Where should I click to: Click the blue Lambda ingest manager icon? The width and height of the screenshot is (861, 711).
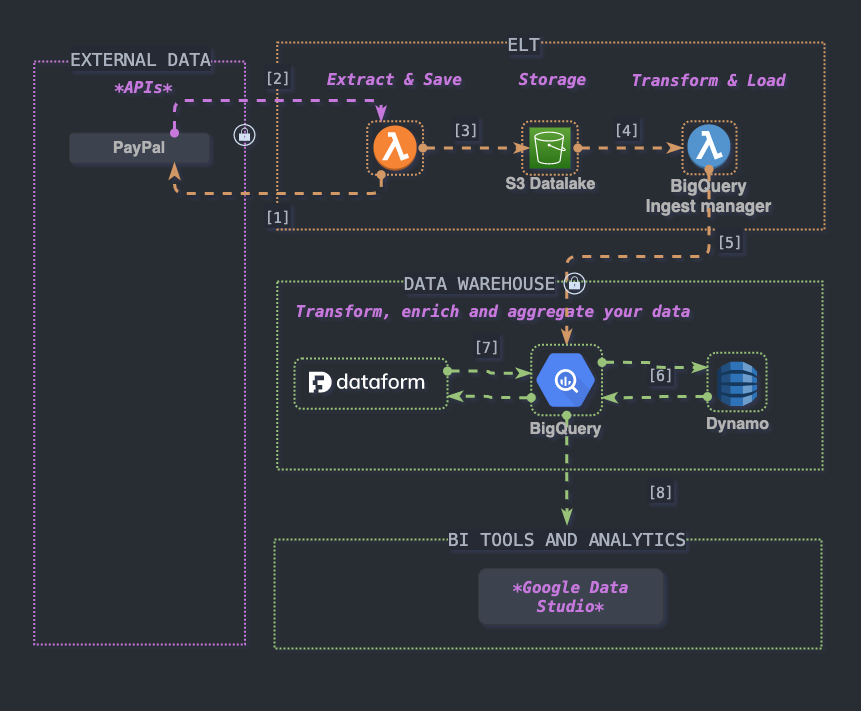point(709,147)
